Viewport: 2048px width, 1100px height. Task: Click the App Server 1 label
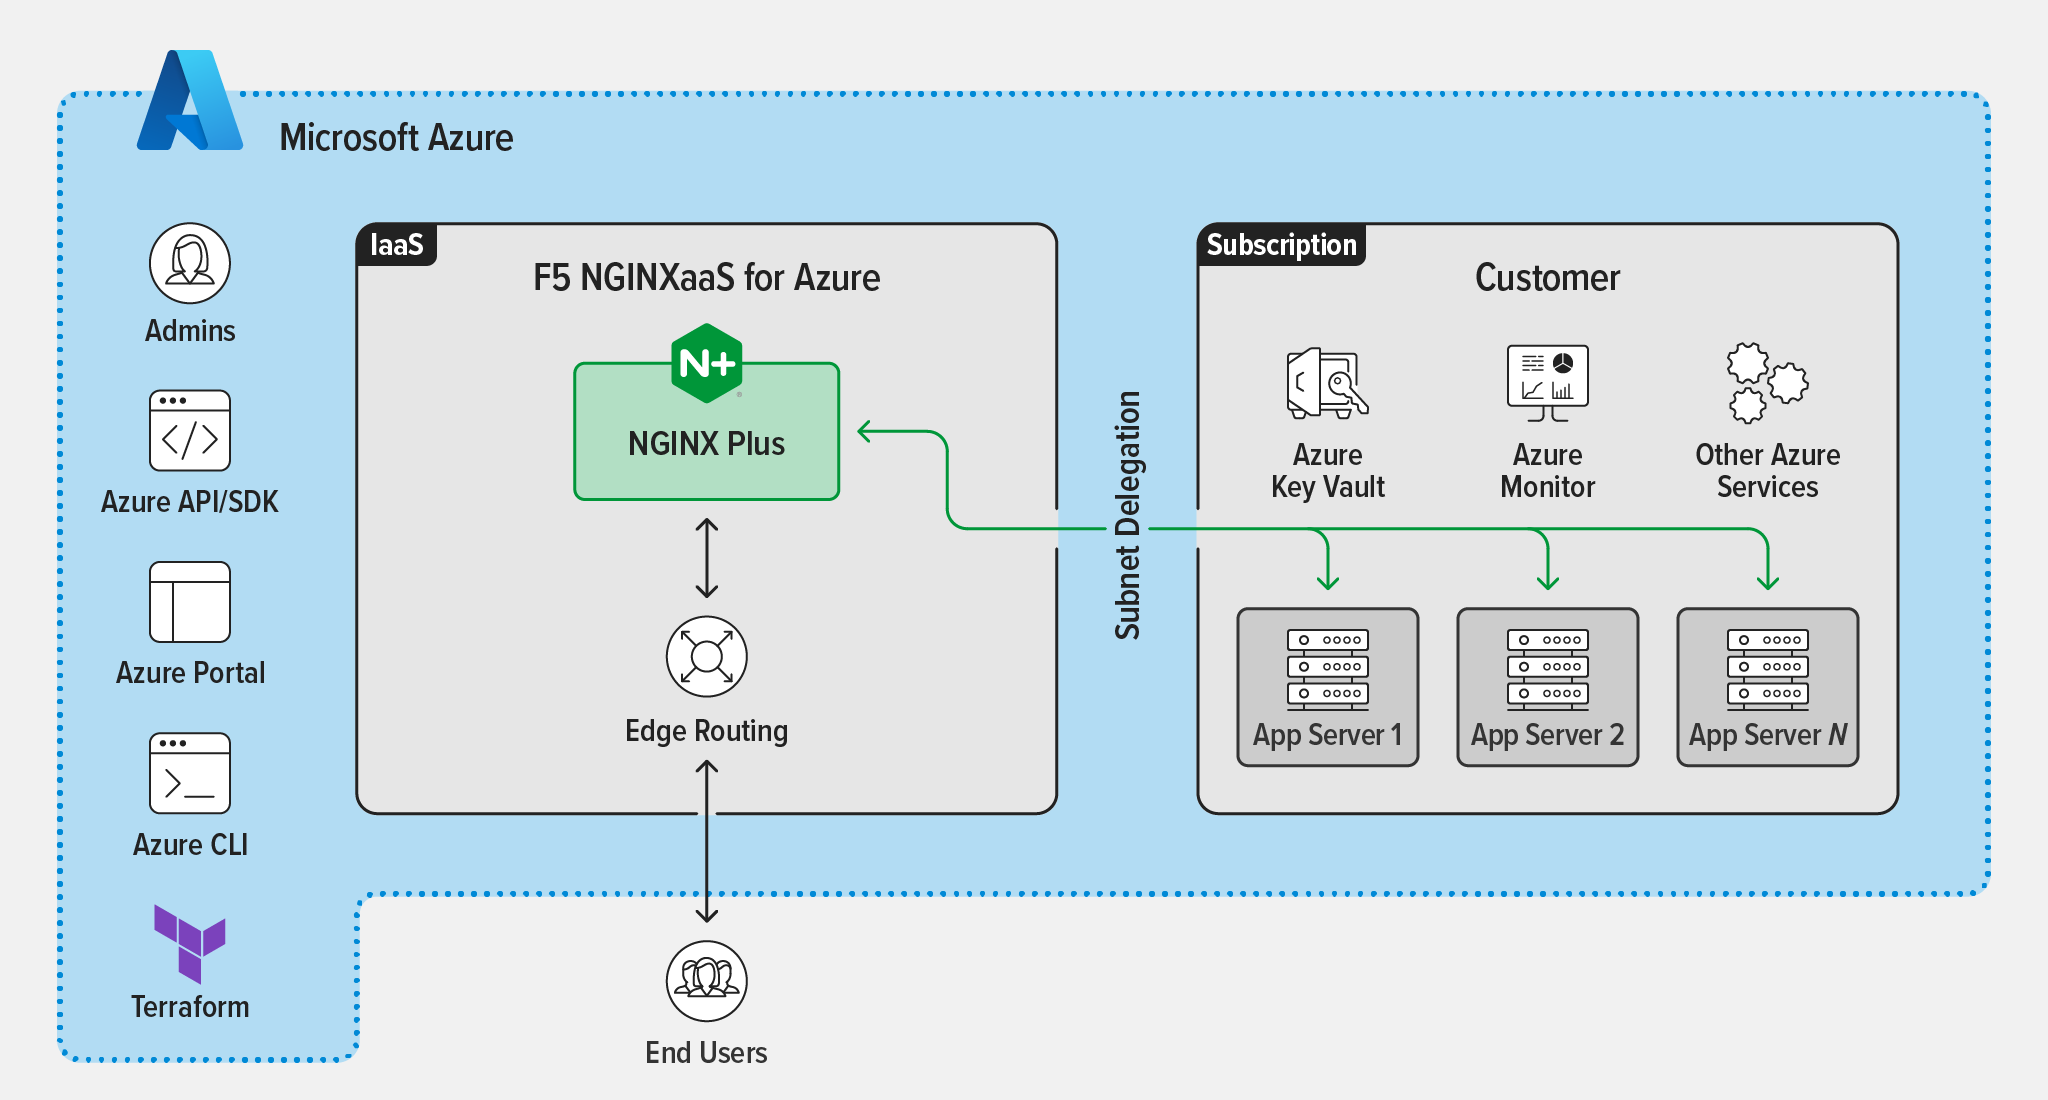[x=1328, y=735]
